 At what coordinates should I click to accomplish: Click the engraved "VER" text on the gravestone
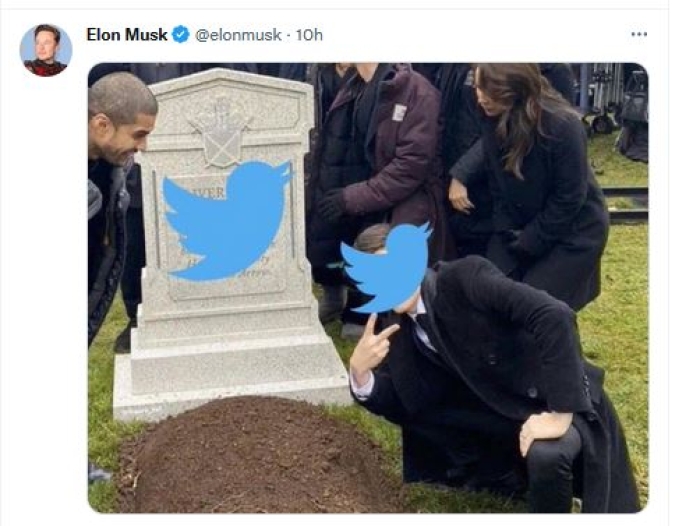coord(214,192)
